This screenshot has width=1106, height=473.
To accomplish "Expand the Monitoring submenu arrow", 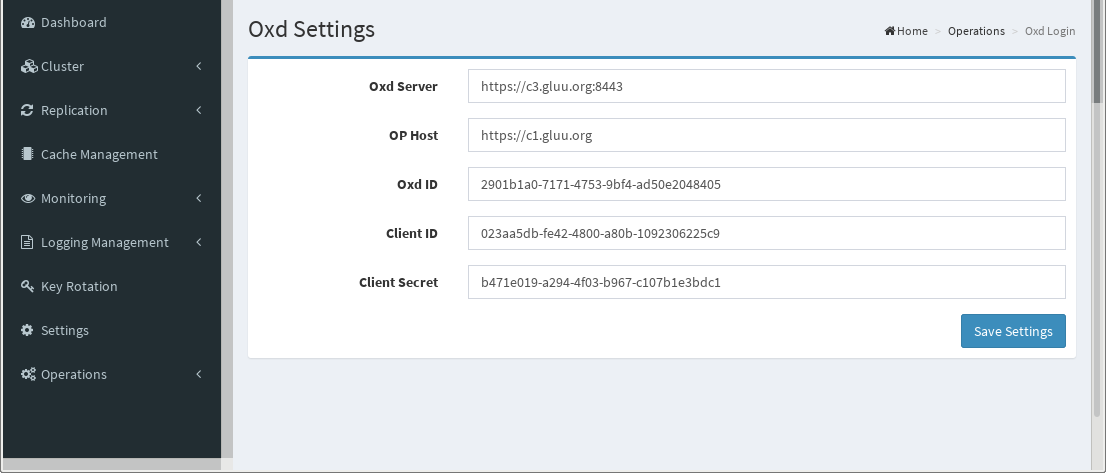I will 199,198.
